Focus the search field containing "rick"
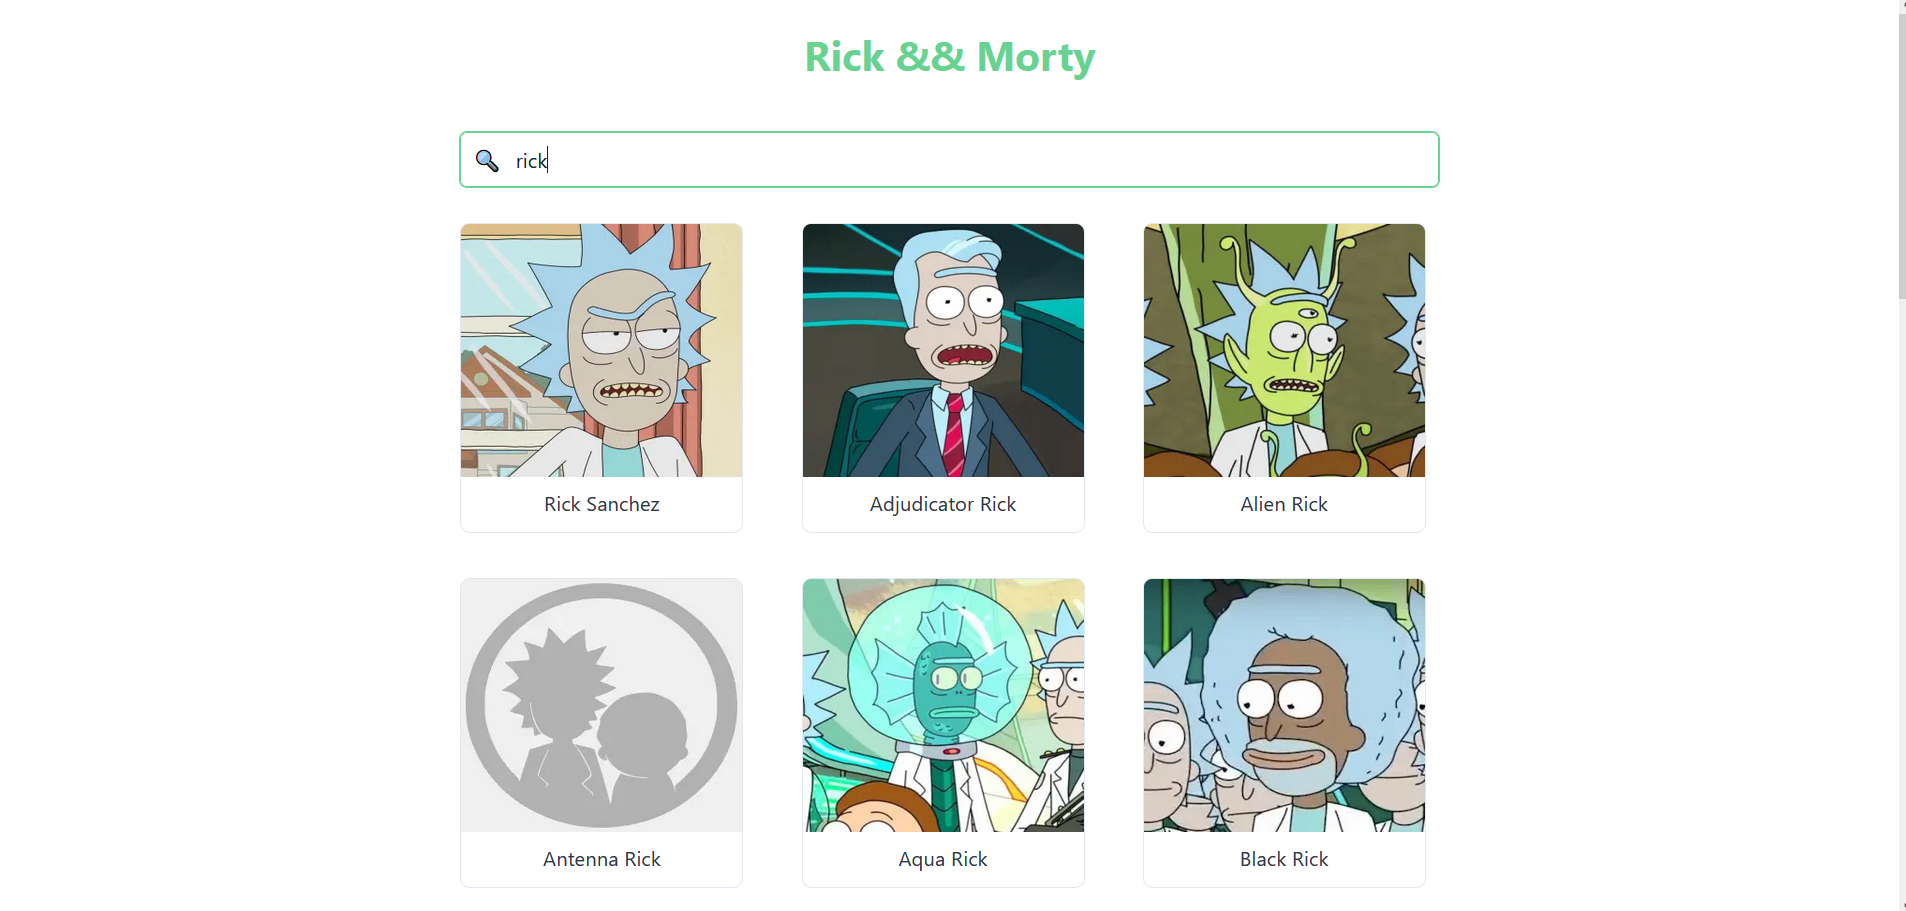 949,160
